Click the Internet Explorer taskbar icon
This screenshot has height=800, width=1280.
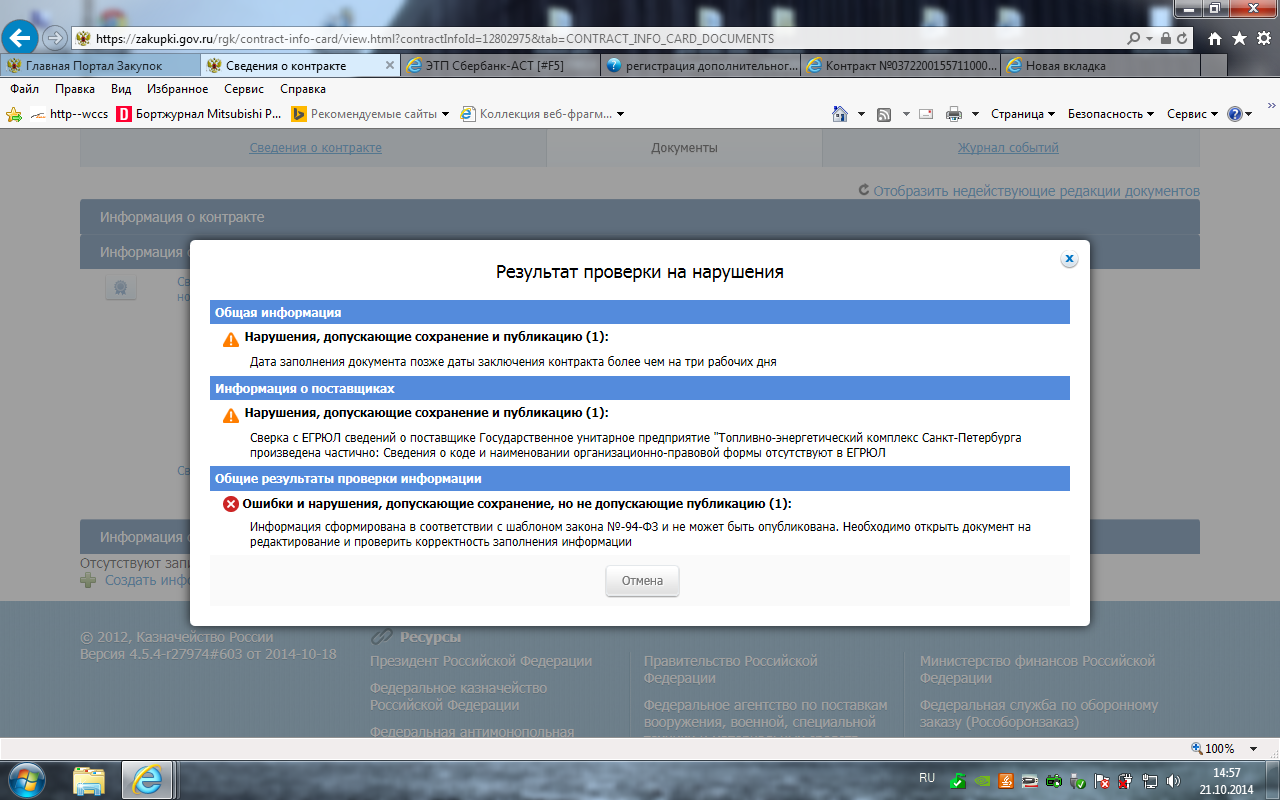(149, 779)
